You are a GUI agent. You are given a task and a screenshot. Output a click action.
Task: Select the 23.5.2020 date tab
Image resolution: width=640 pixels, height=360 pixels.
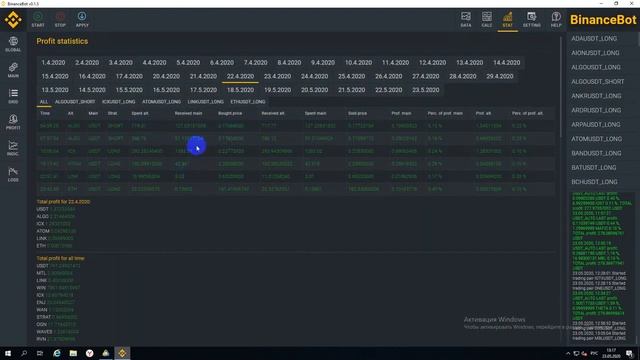tap(426, 90)
